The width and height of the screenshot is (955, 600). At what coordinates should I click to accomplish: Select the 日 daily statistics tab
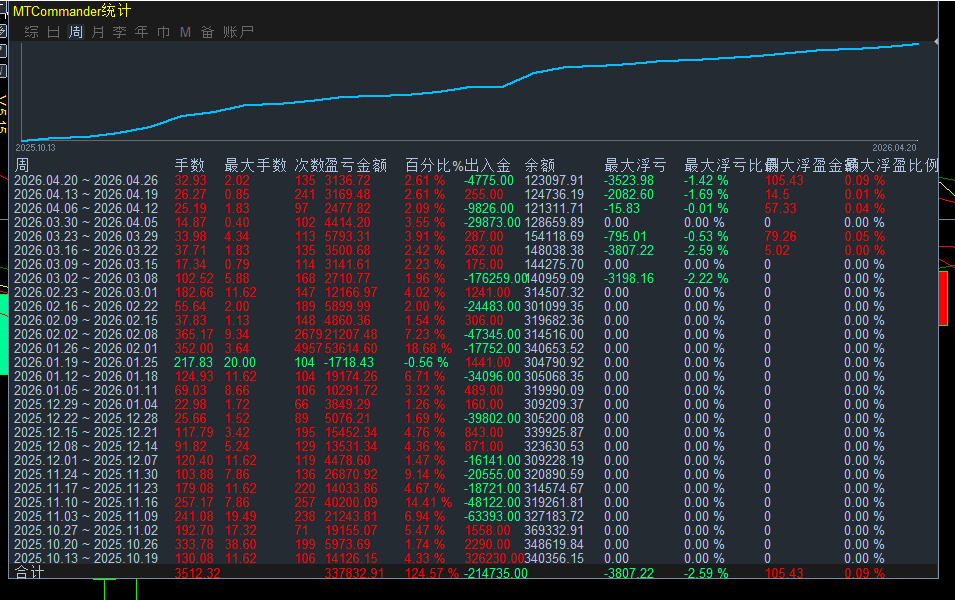click(54, 32)
